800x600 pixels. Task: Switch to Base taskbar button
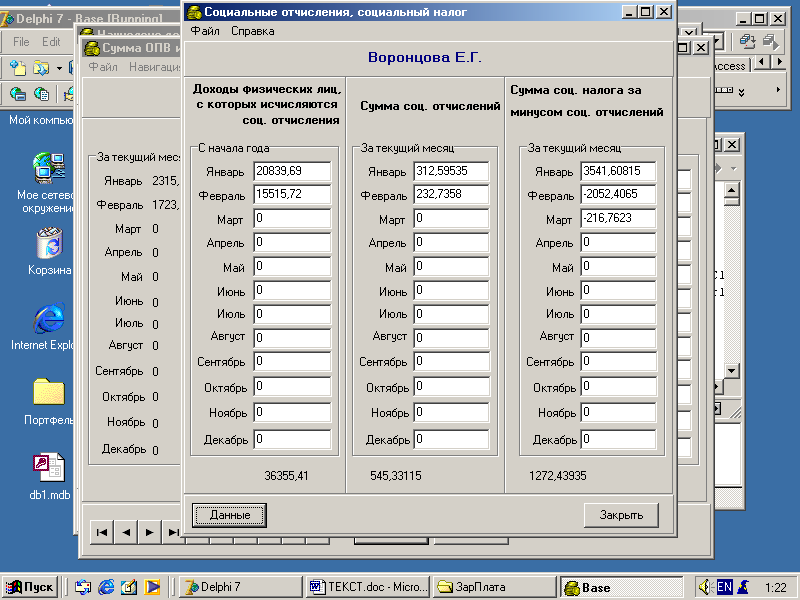622,587
